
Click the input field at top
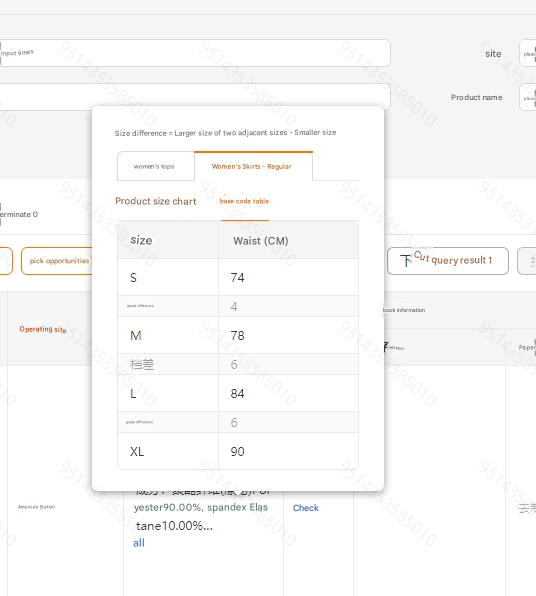click(195, 53)
